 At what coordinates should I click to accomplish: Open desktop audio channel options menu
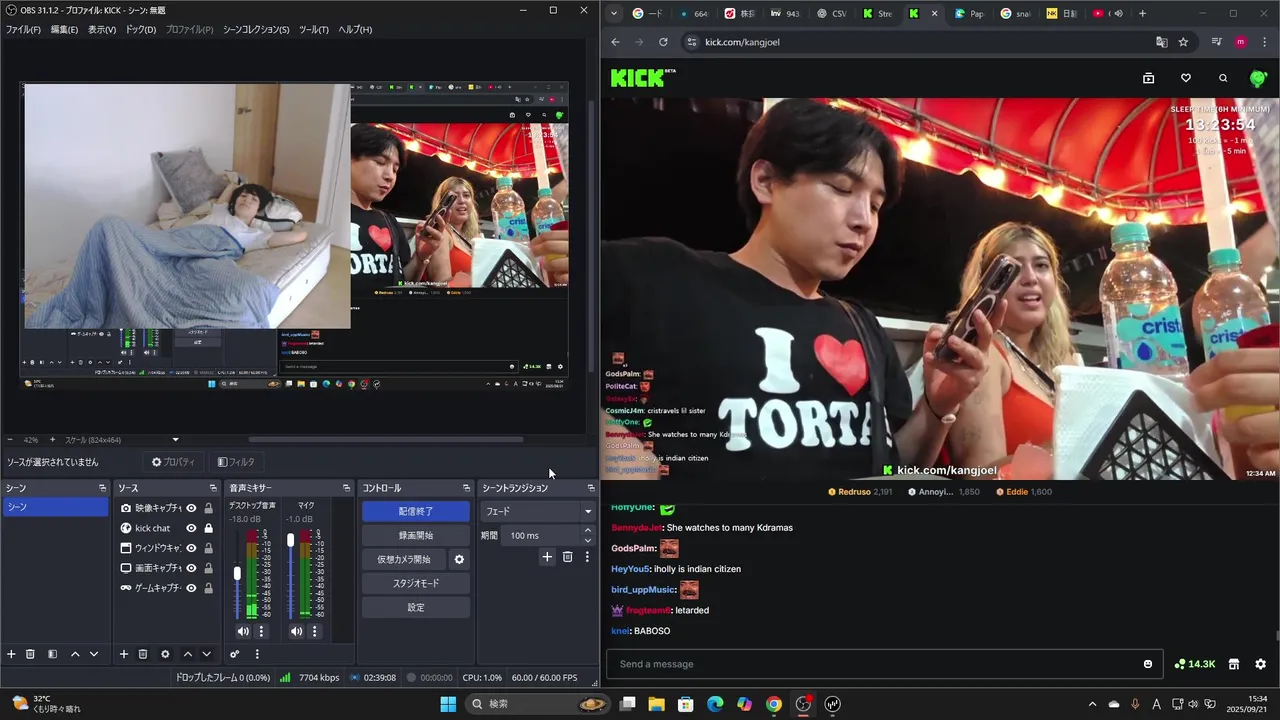pos(262,631)
